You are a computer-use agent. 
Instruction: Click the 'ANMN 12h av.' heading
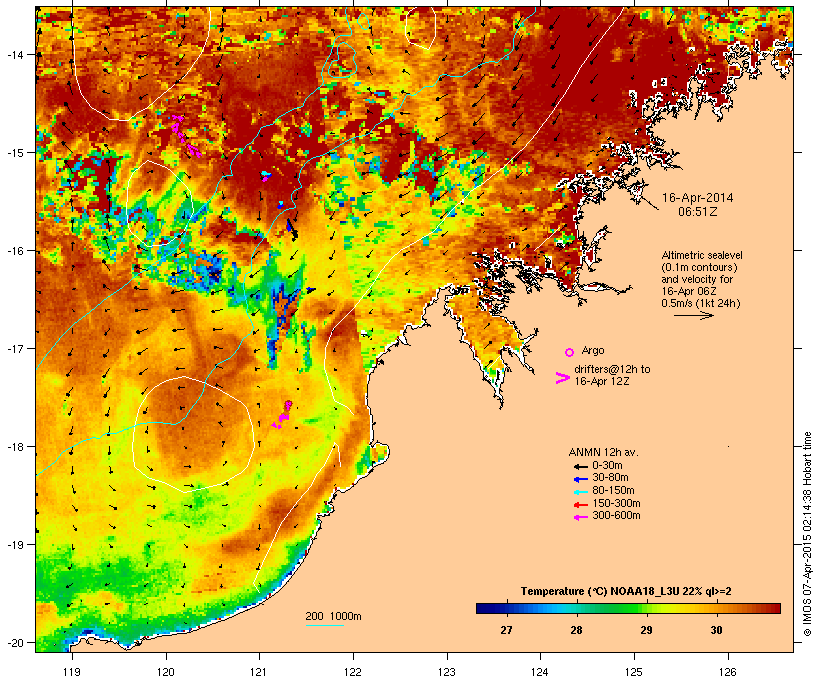tap(603, 452)
